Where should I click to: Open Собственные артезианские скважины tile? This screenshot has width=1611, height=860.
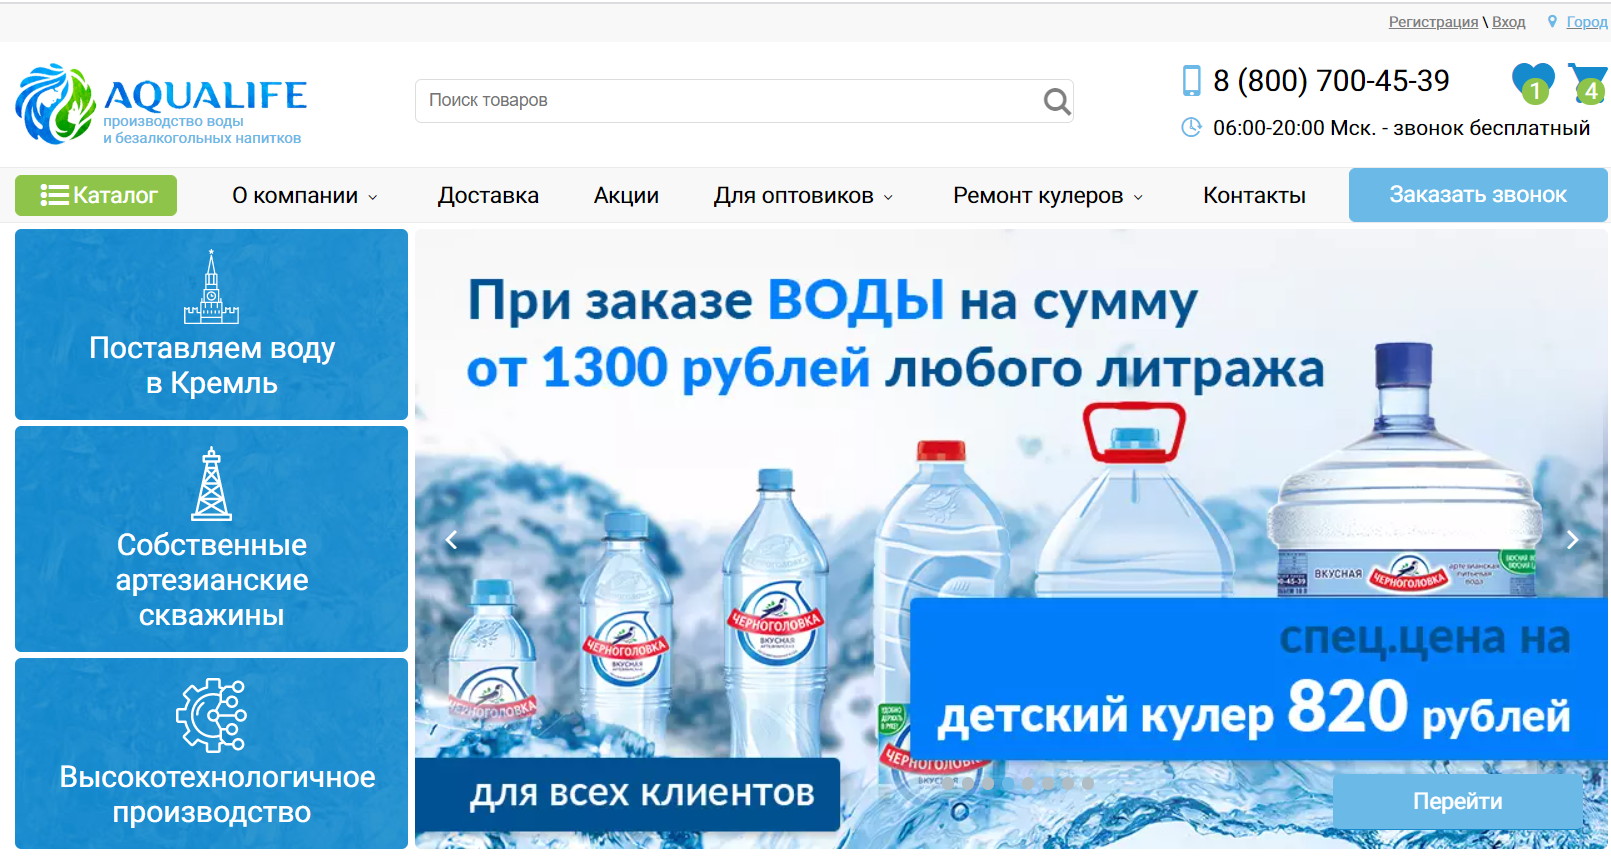[x=211, y=539]
